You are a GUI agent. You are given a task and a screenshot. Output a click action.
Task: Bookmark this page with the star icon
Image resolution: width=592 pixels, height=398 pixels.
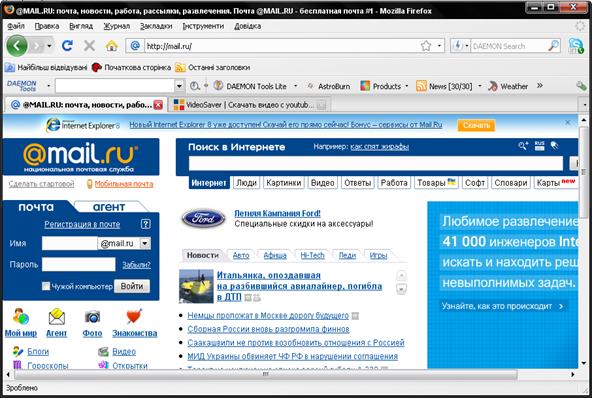(x=426, y=46)
